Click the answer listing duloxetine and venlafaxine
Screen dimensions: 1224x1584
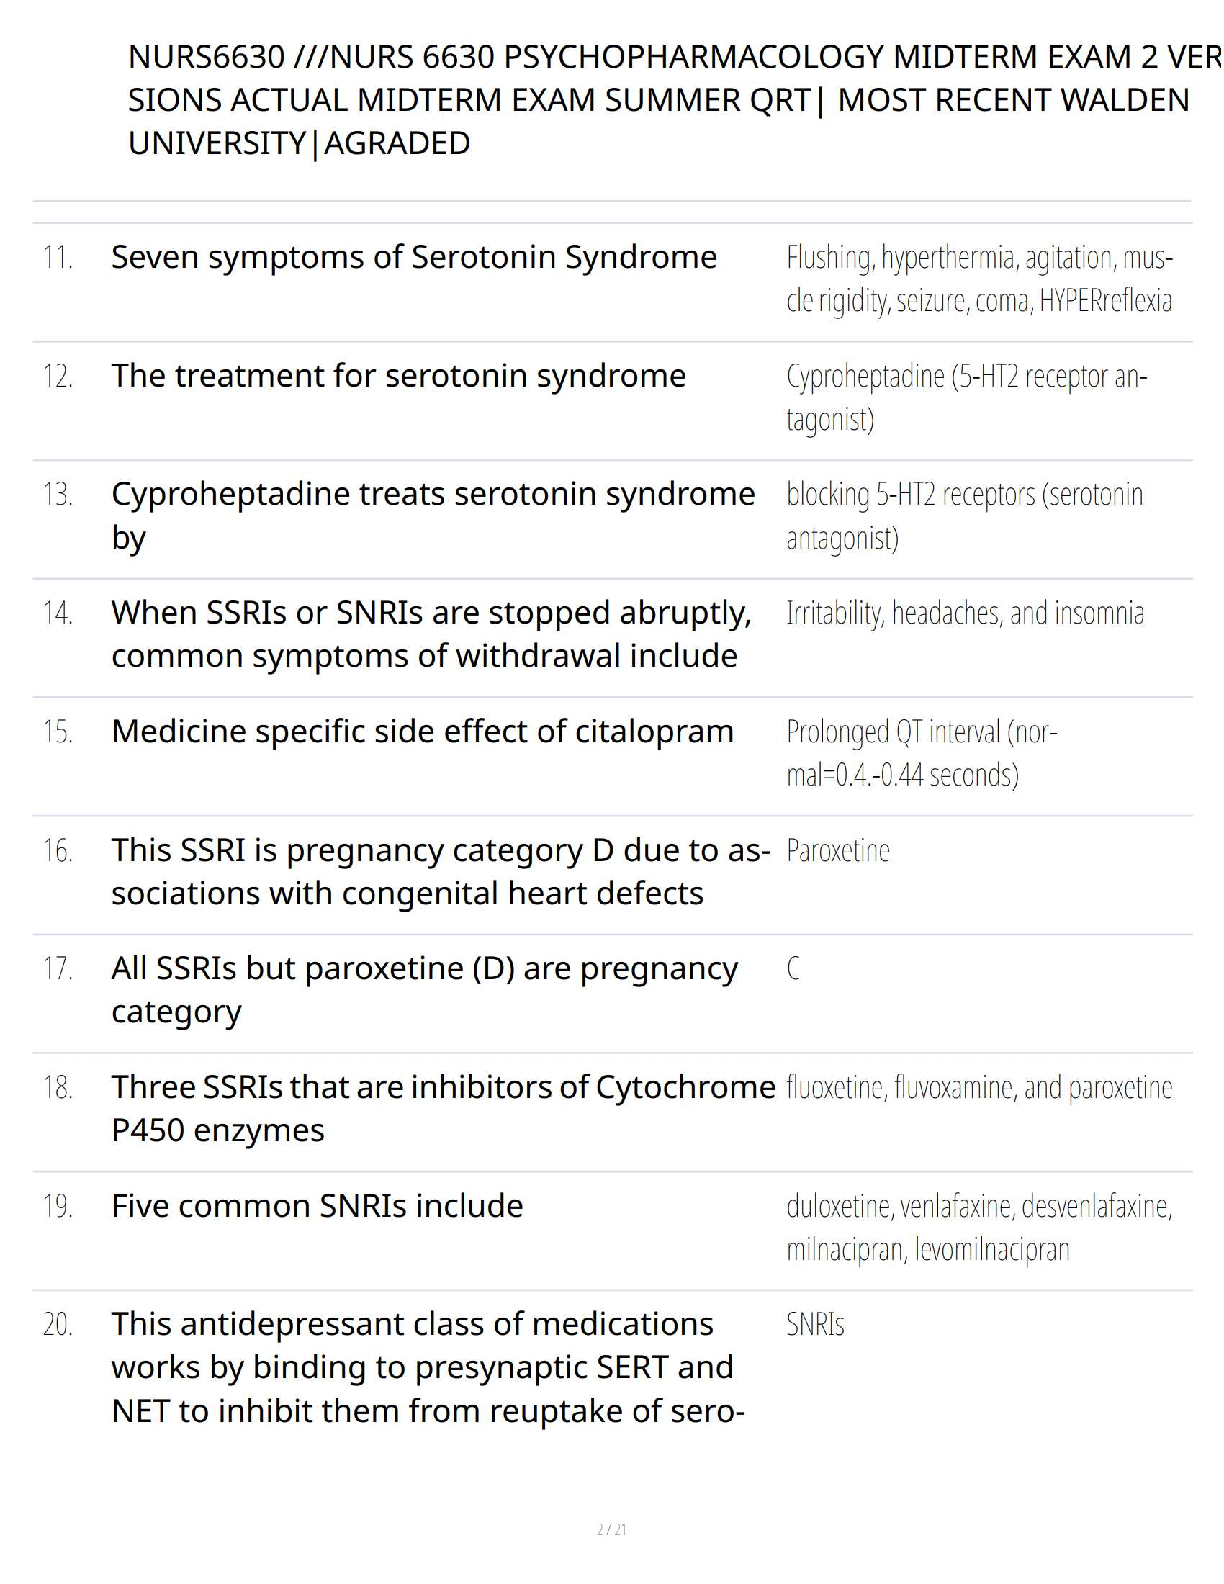(979, 1227)
